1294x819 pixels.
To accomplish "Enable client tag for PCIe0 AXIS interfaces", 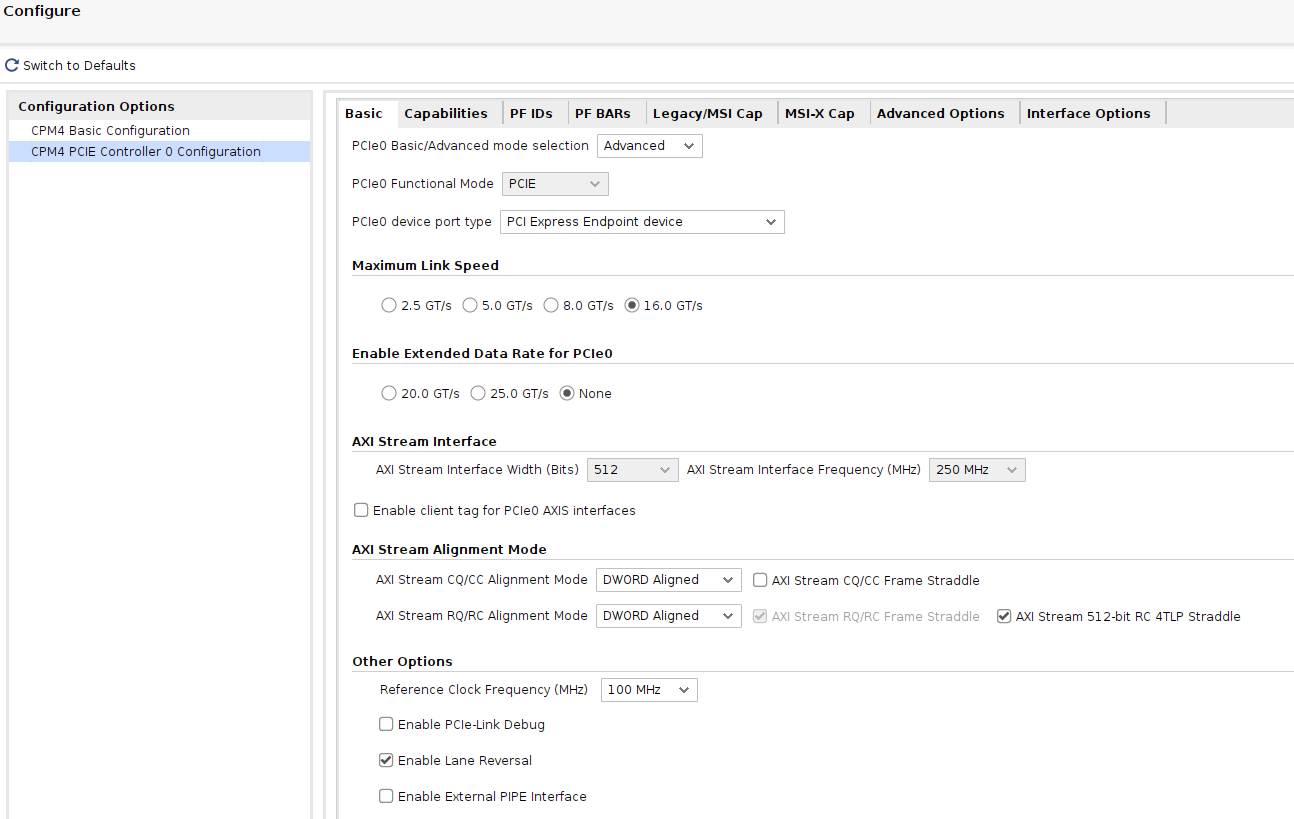I will pos(361,510).
